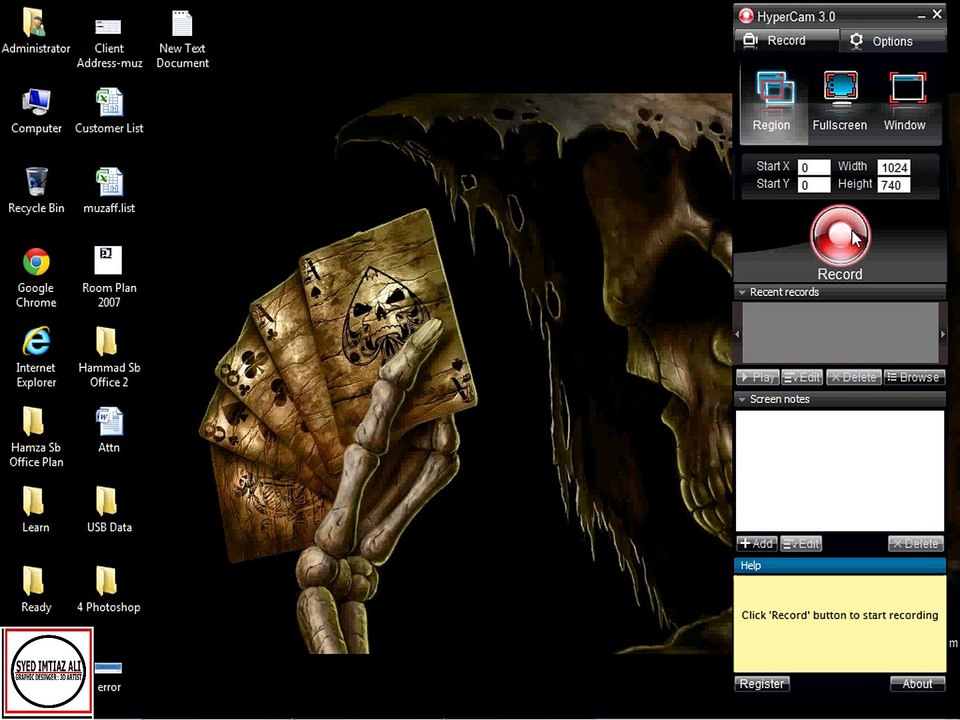
Task: Collapse the Recent records section
Action: 742,293
